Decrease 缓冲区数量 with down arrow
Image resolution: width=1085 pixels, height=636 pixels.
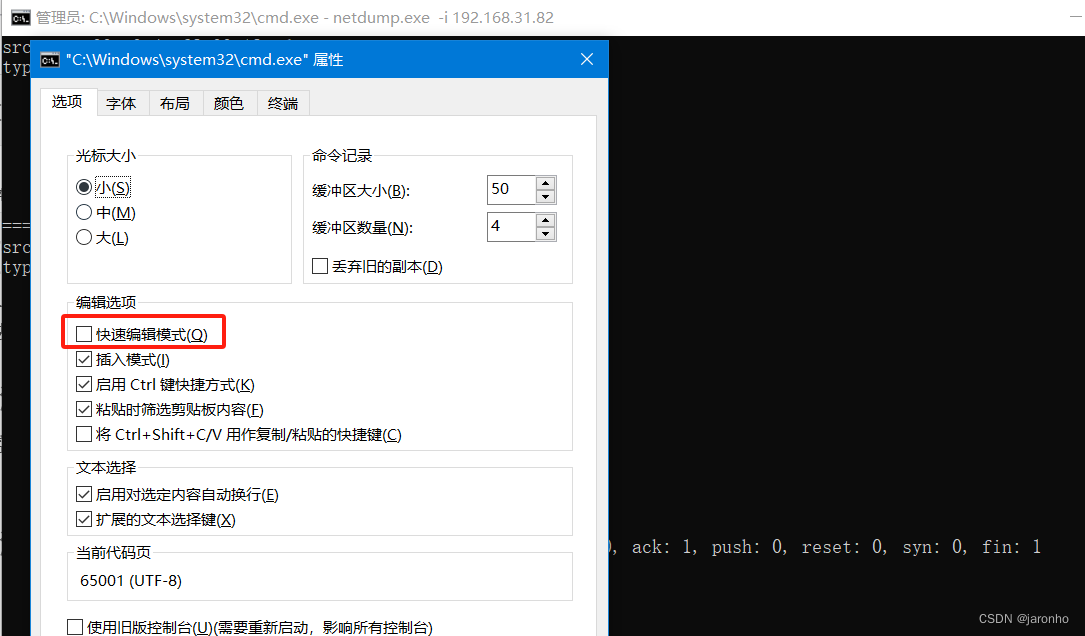(x=546, y=234)
